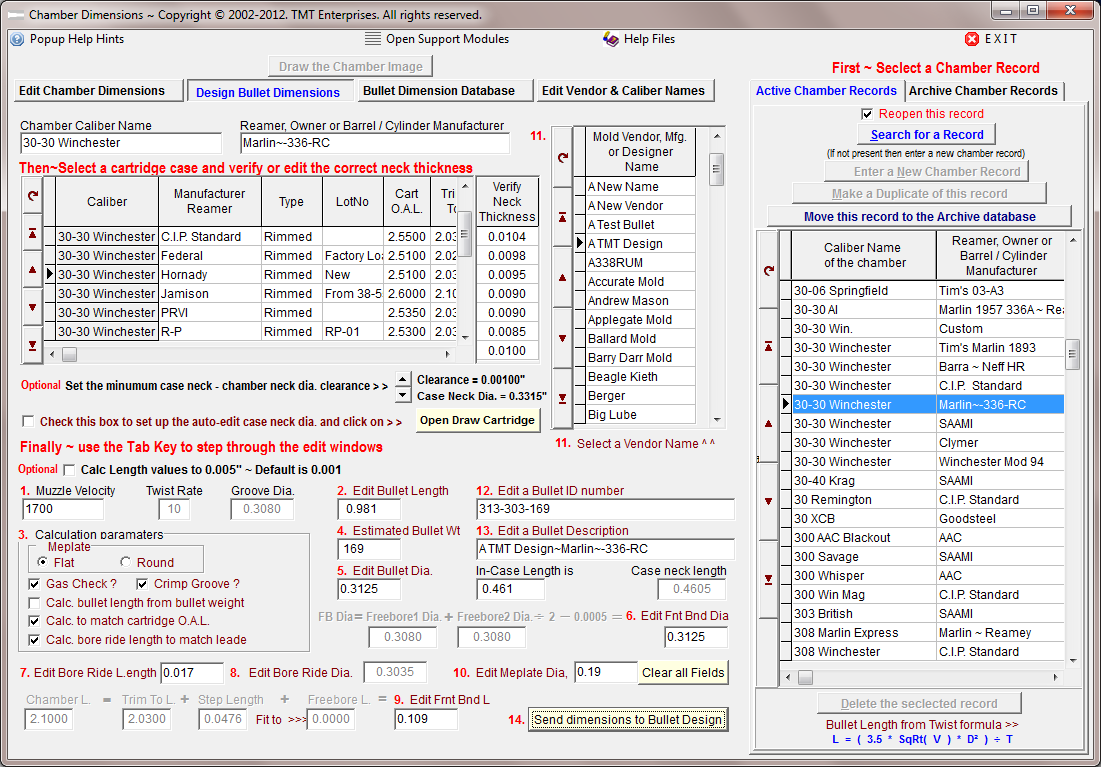
Task: Switch to Bullet Dimension Database tab
Action: point(439,91)
